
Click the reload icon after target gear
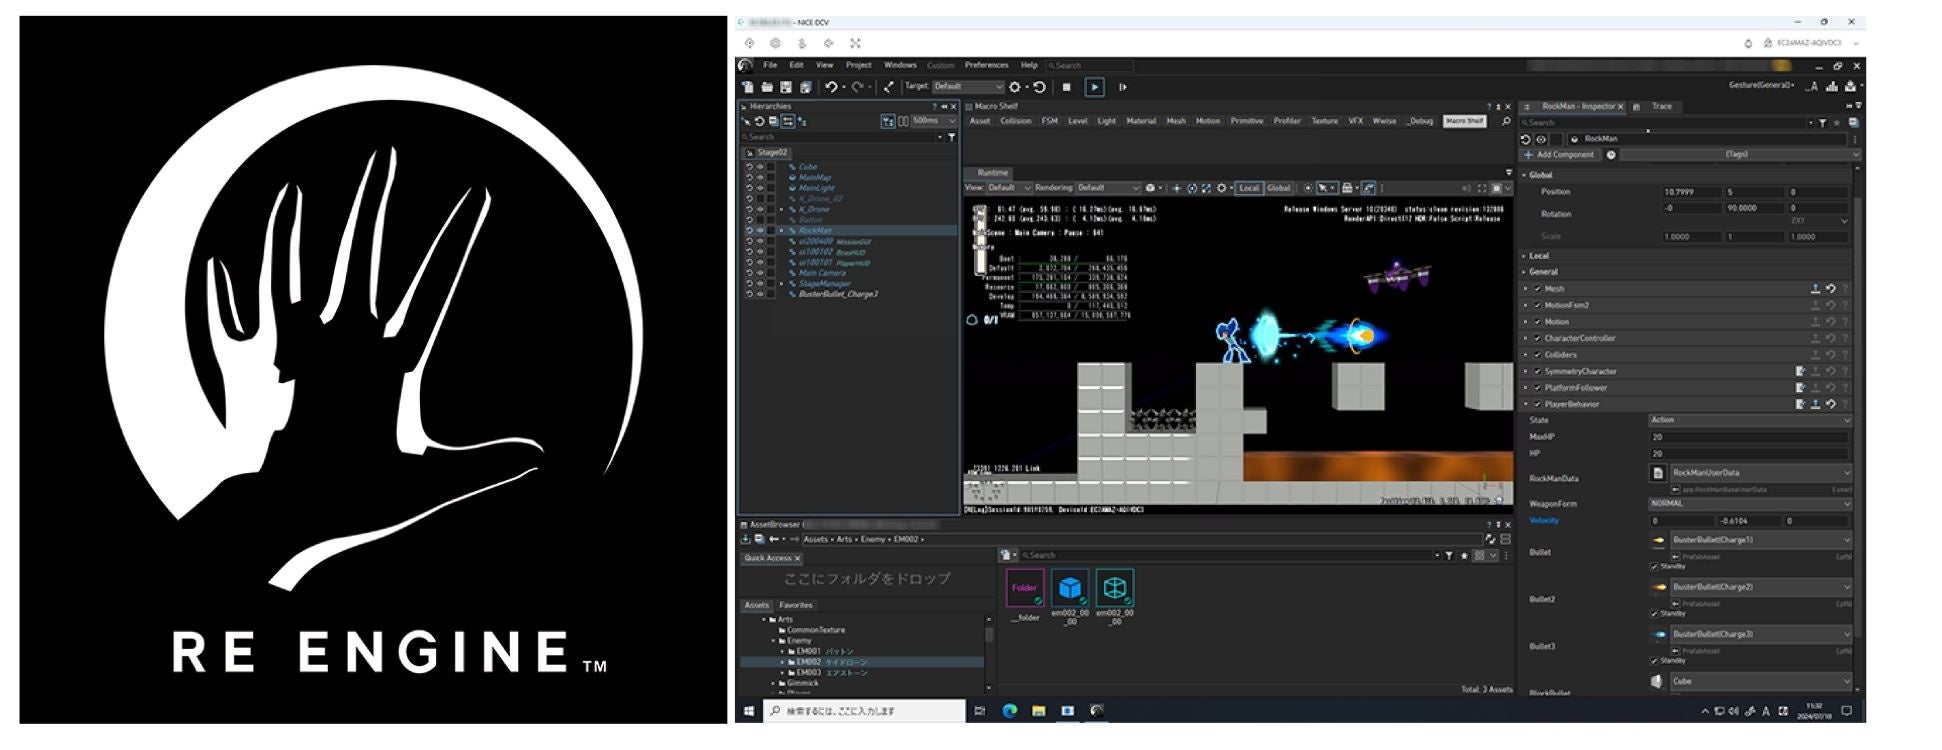1039,87
